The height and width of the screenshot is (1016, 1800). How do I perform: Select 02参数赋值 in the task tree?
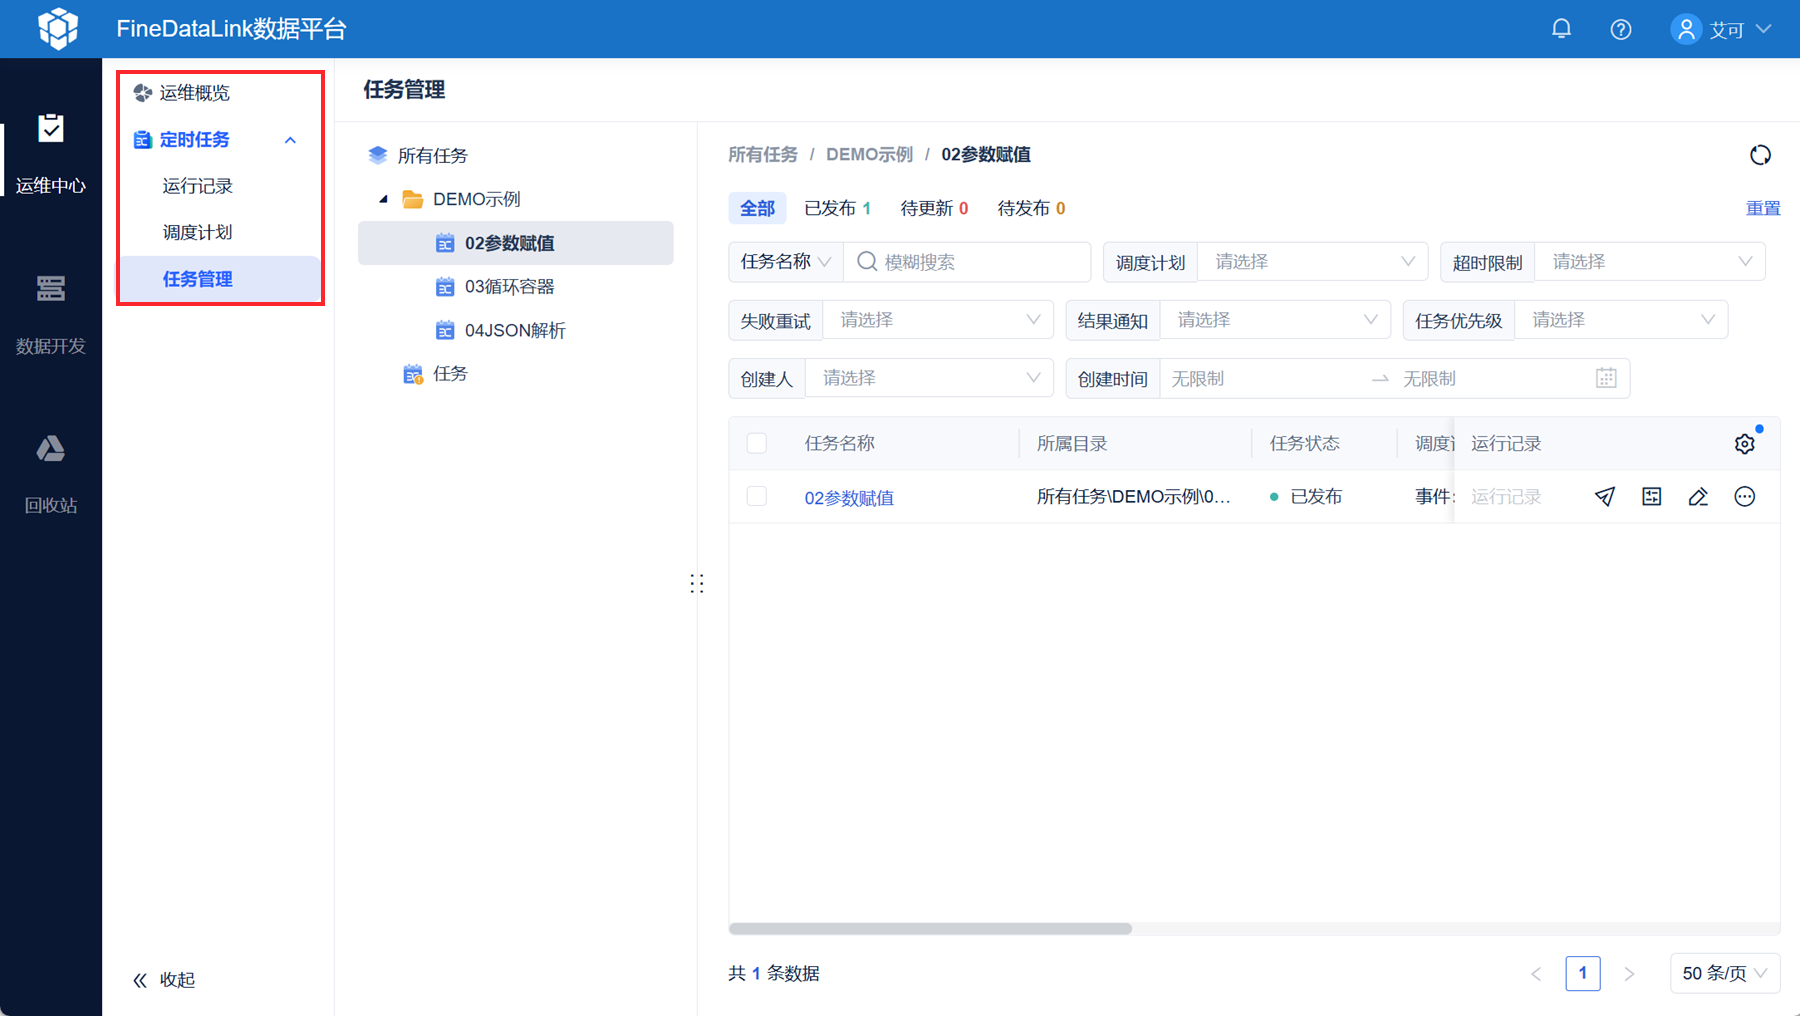516,243
